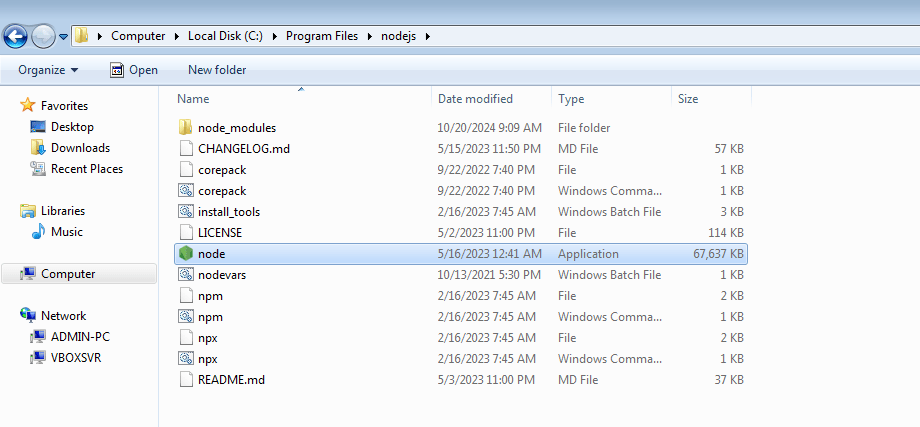This screenshot has height=427, width=920.
Task: Sort by Date modified column header
Action: pos(476,99)
